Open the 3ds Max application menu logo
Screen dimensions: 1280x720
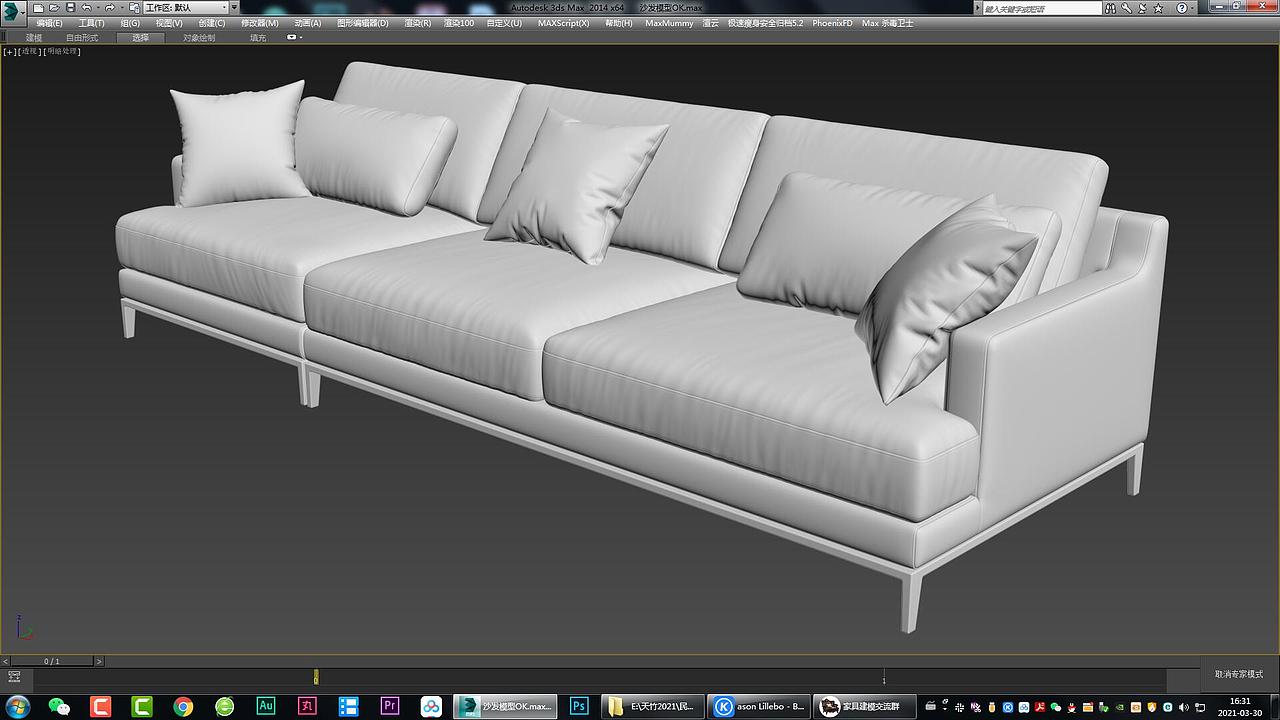[x=13, y=12]
